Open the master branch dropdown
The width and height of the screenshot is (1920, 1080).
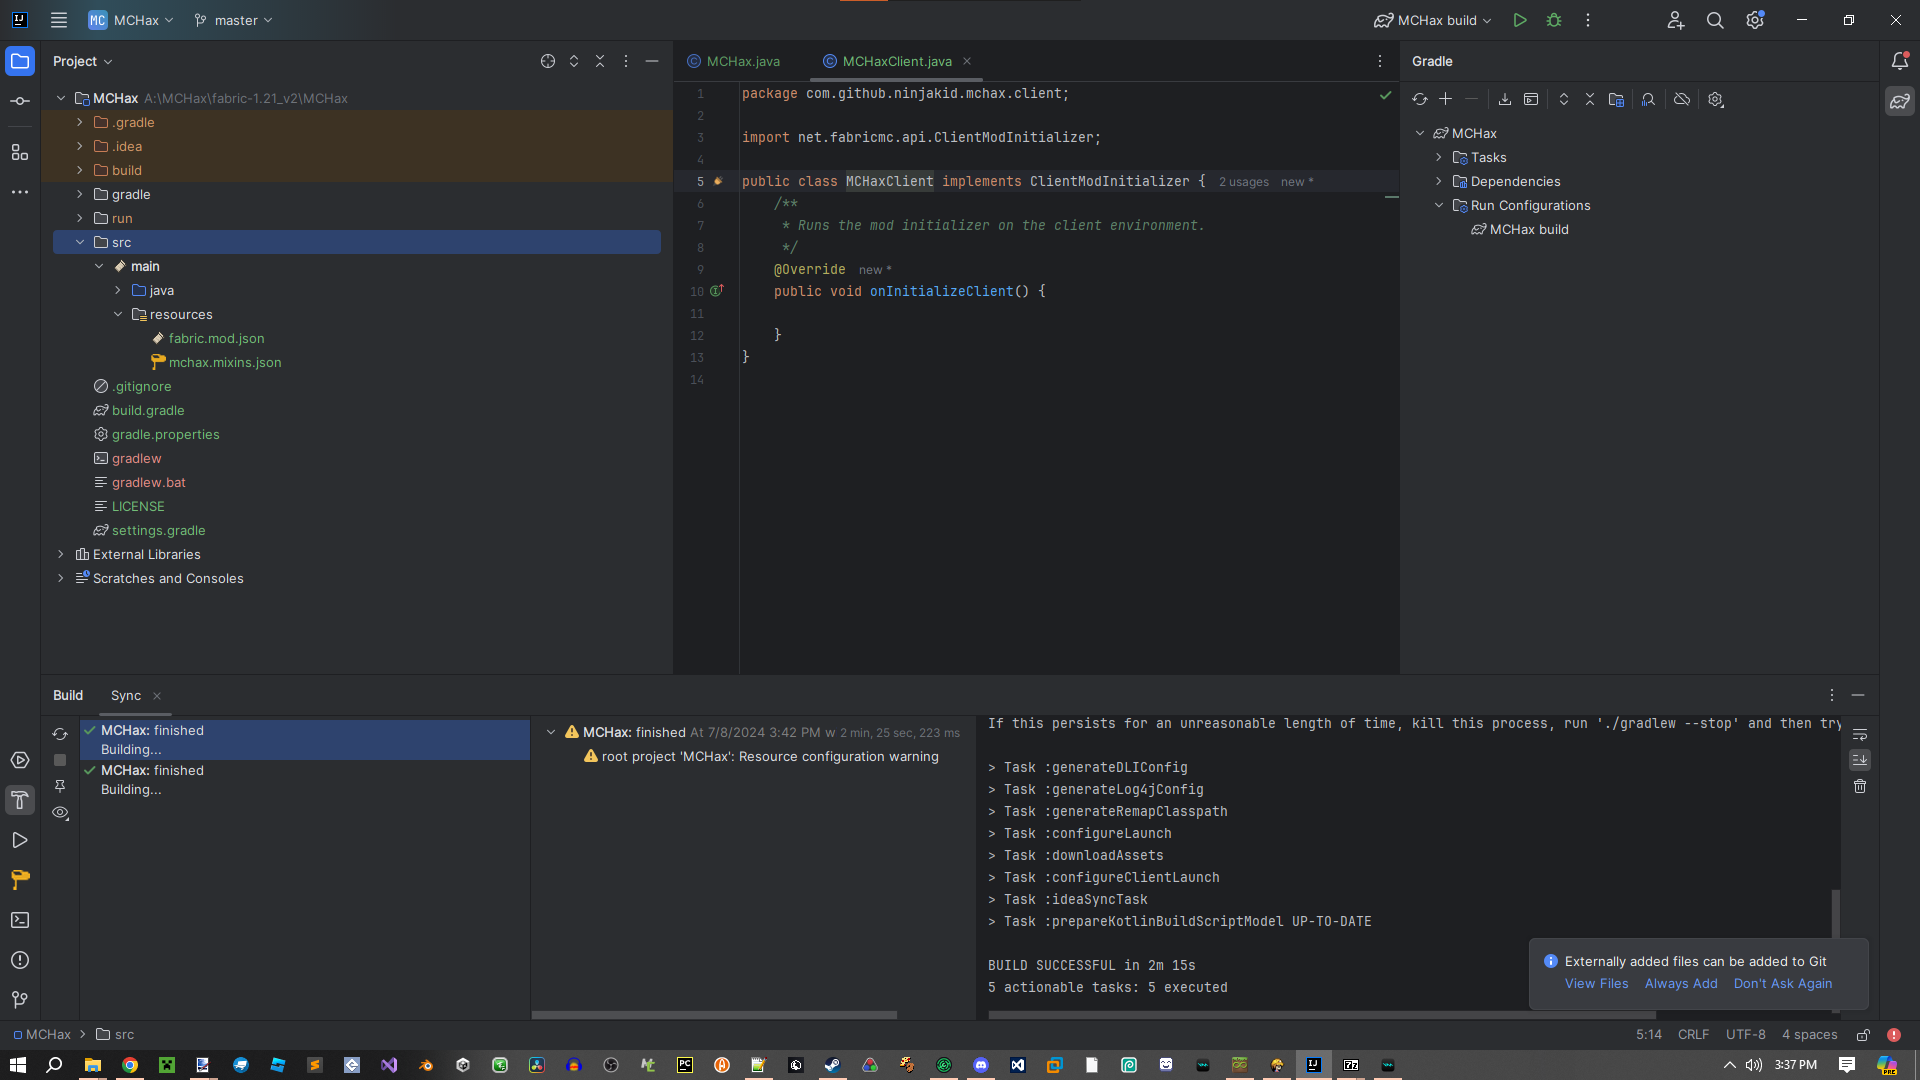(234, 20)
